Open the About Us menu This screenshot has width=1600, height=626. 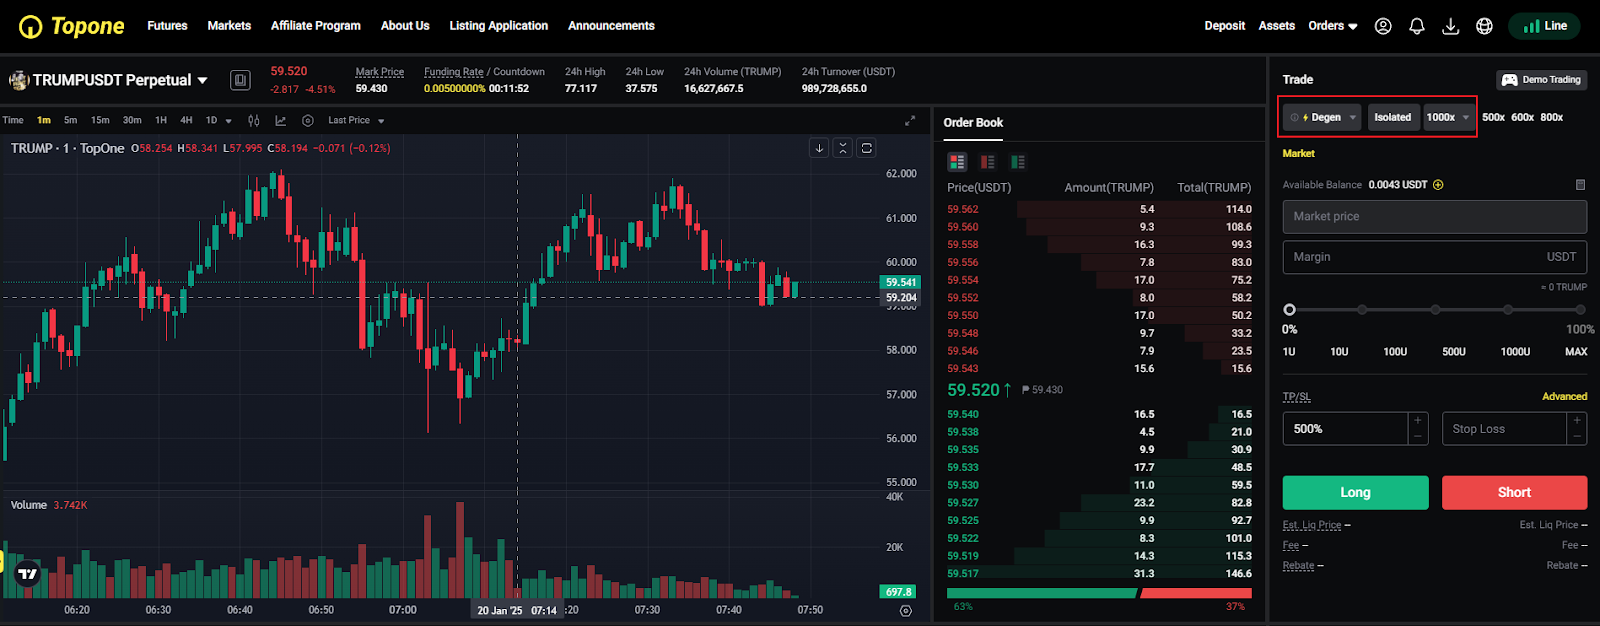pos(405,26)
